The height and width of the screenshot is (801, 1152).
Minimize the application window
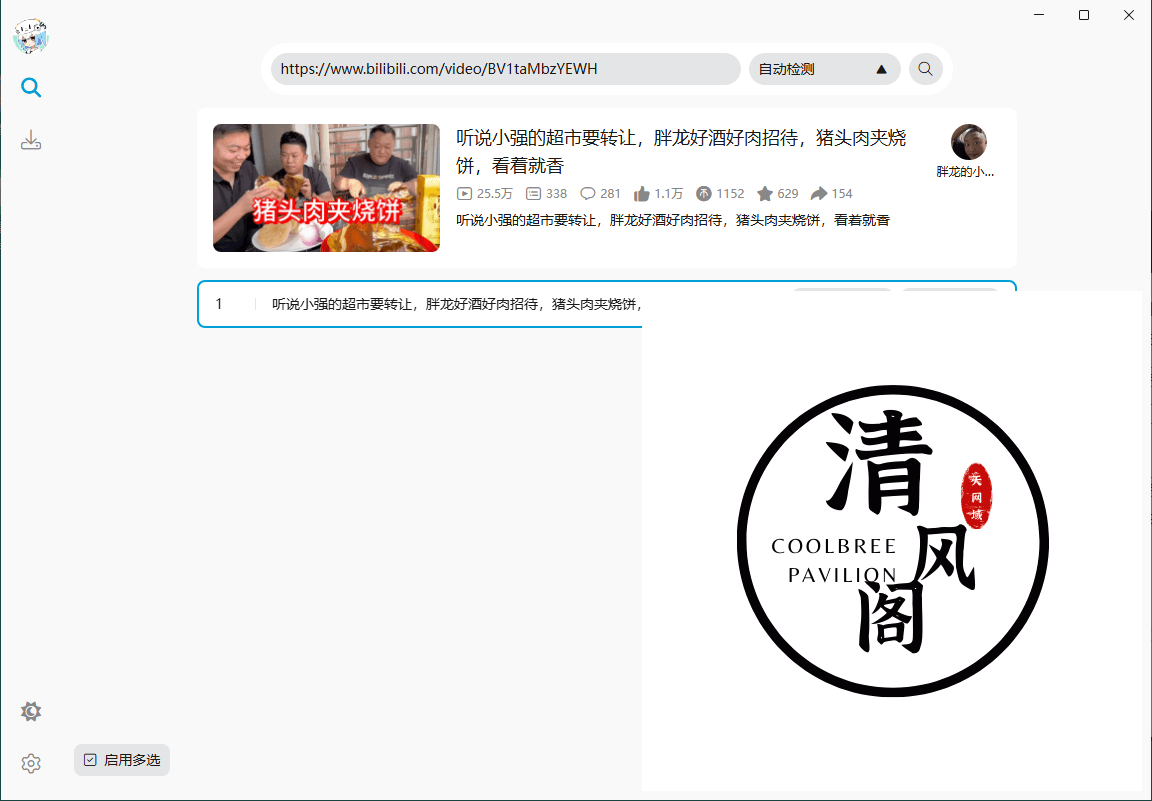(1039, 15)
